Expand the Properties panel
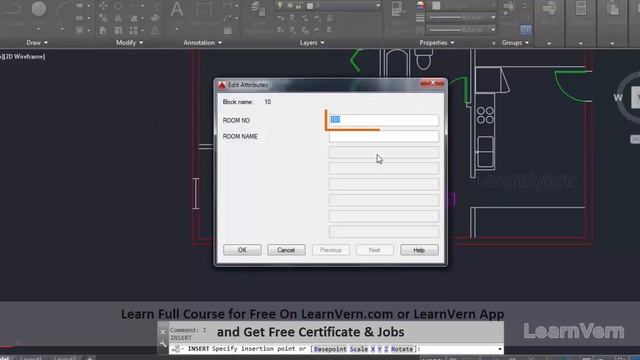The image size is (640, 360). (x=437, y=42)
